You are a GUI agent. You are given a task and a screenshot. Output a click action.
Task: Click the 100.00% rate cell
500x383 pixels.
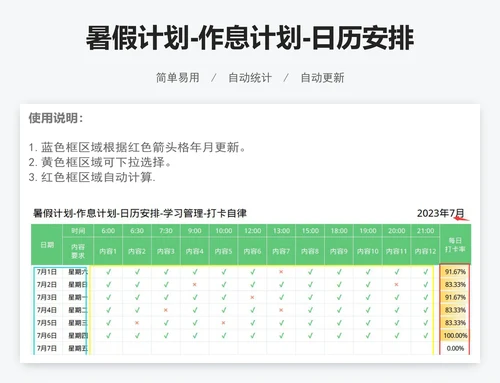(x=455, y=335)
